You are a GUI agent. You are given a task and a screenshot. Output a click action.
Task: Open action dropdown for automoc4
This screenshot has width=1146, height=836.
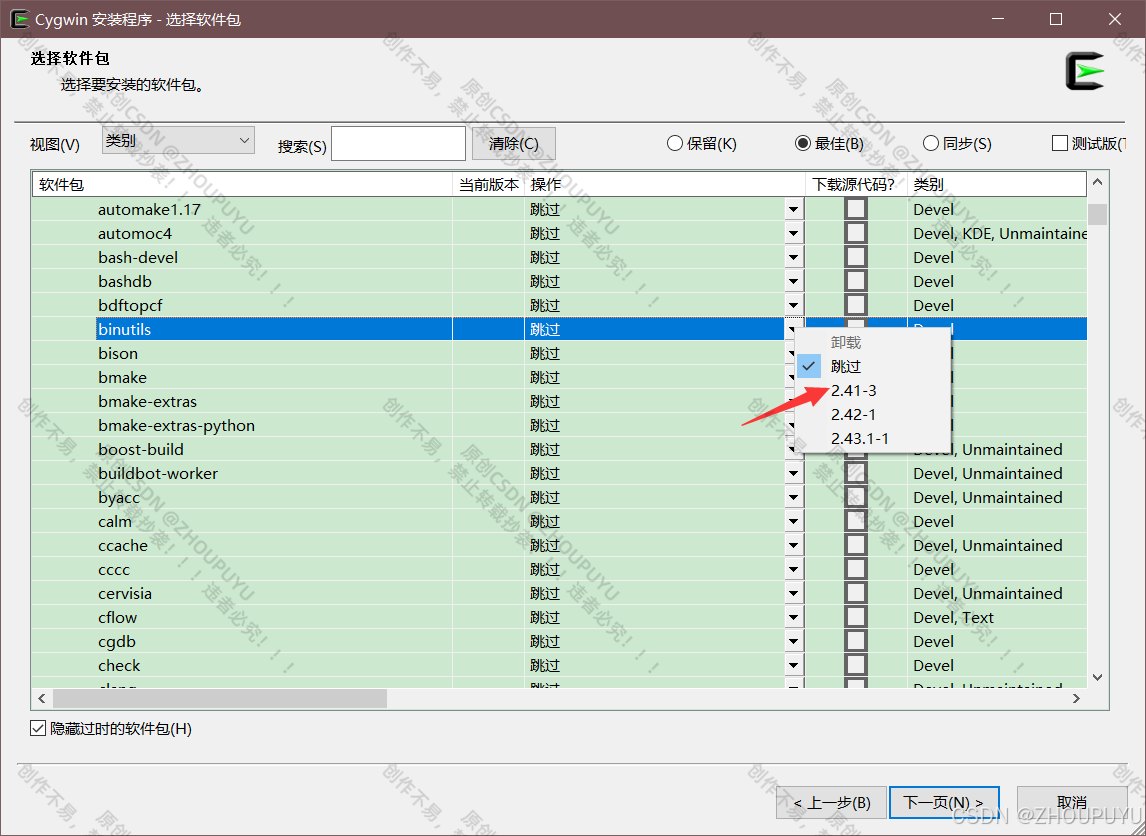tap(794, 234)
